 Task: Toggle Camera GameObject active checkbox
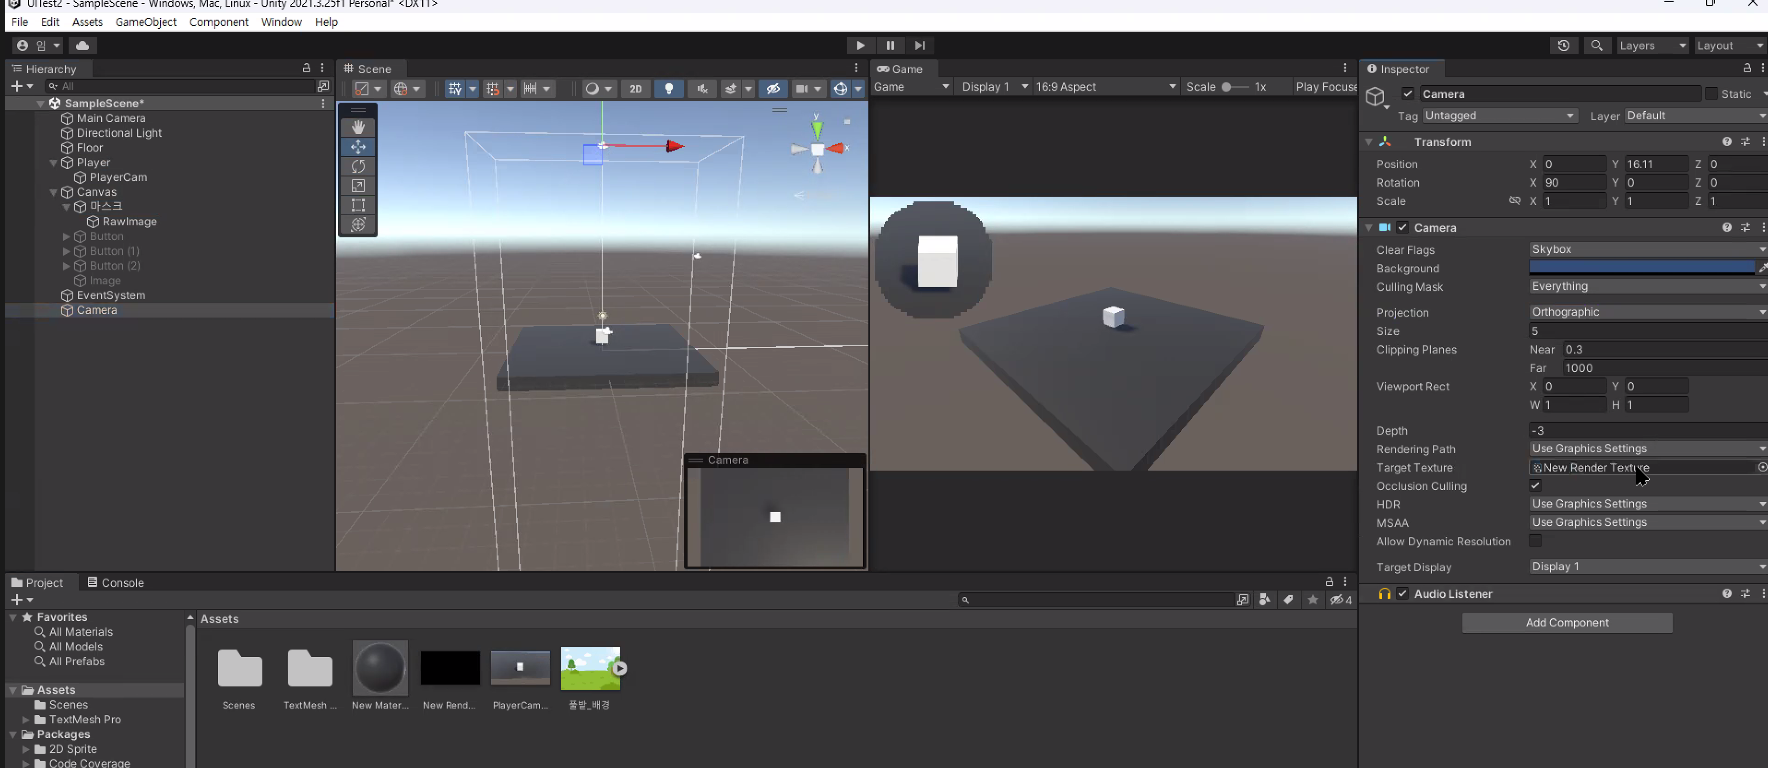click(1408, 94)
